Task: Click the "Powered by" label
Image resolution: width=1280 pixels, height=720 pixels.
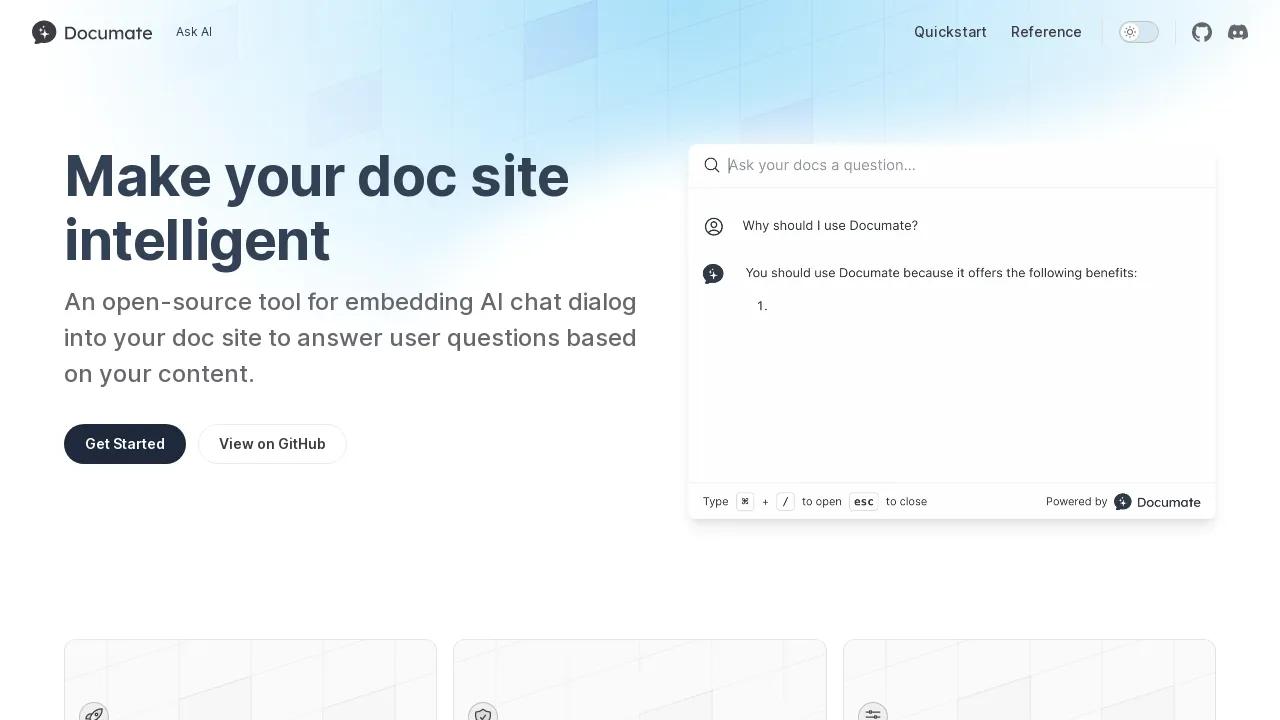Action: click(x=1076, y=502)
